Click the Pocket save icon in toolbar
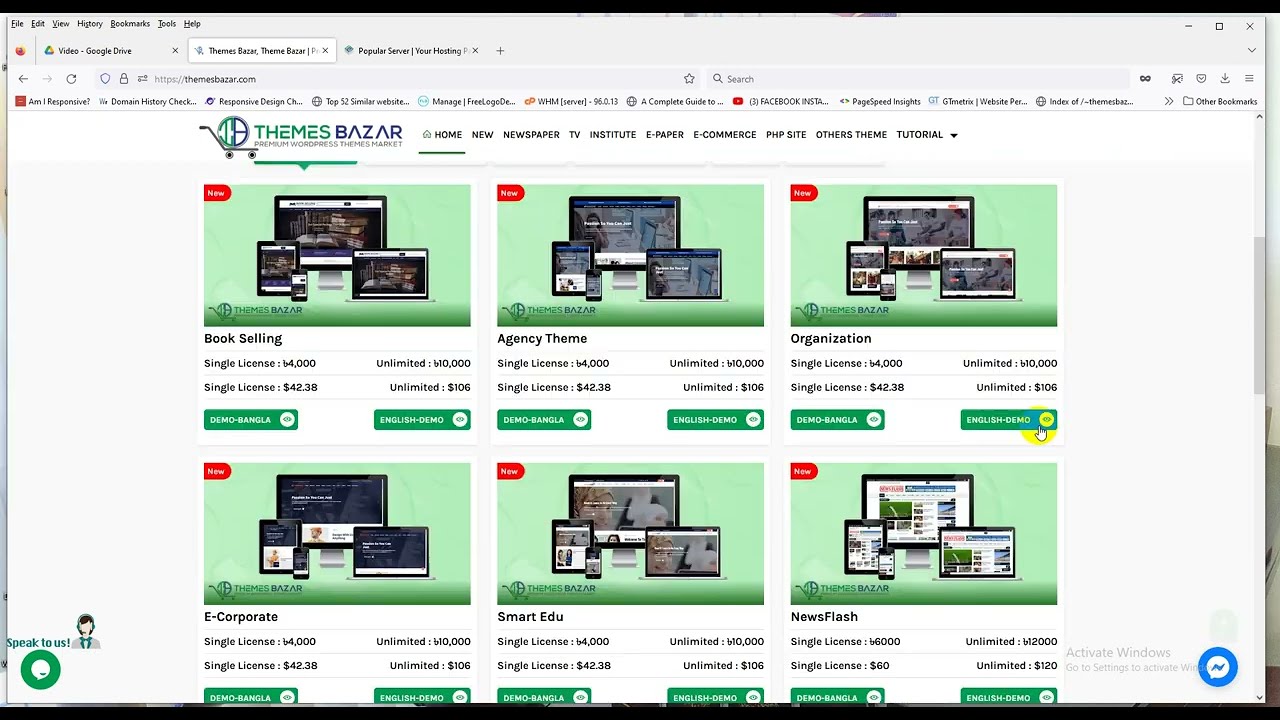This screenshot has width=1280, height=720. (x=1201, y=79)
